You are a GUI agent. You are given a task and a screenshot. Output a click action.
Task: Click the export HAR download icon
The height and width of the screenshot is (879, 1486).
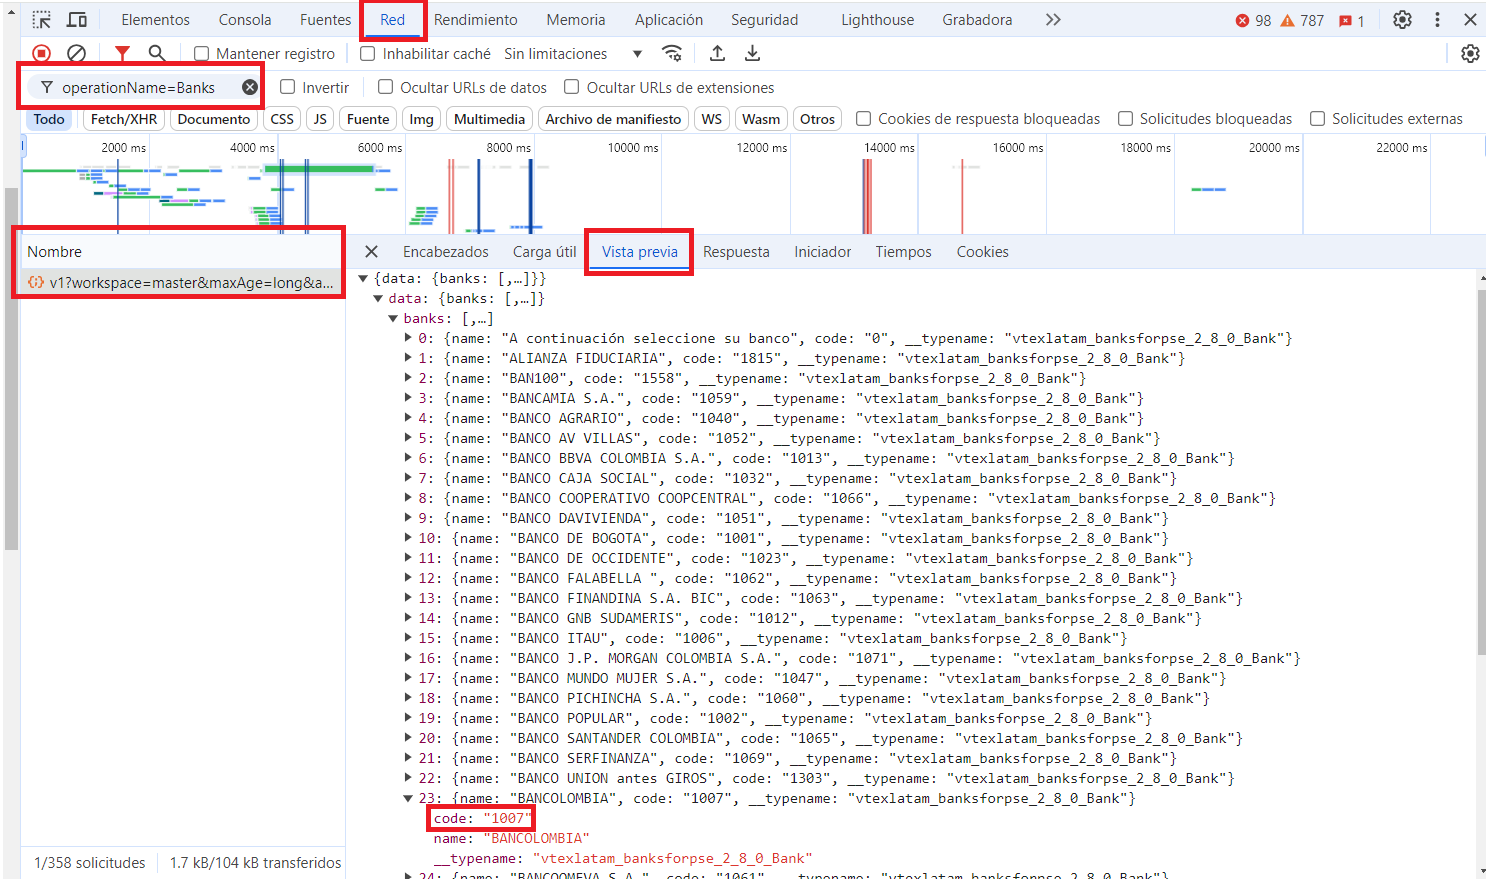(x=753, y=54)
